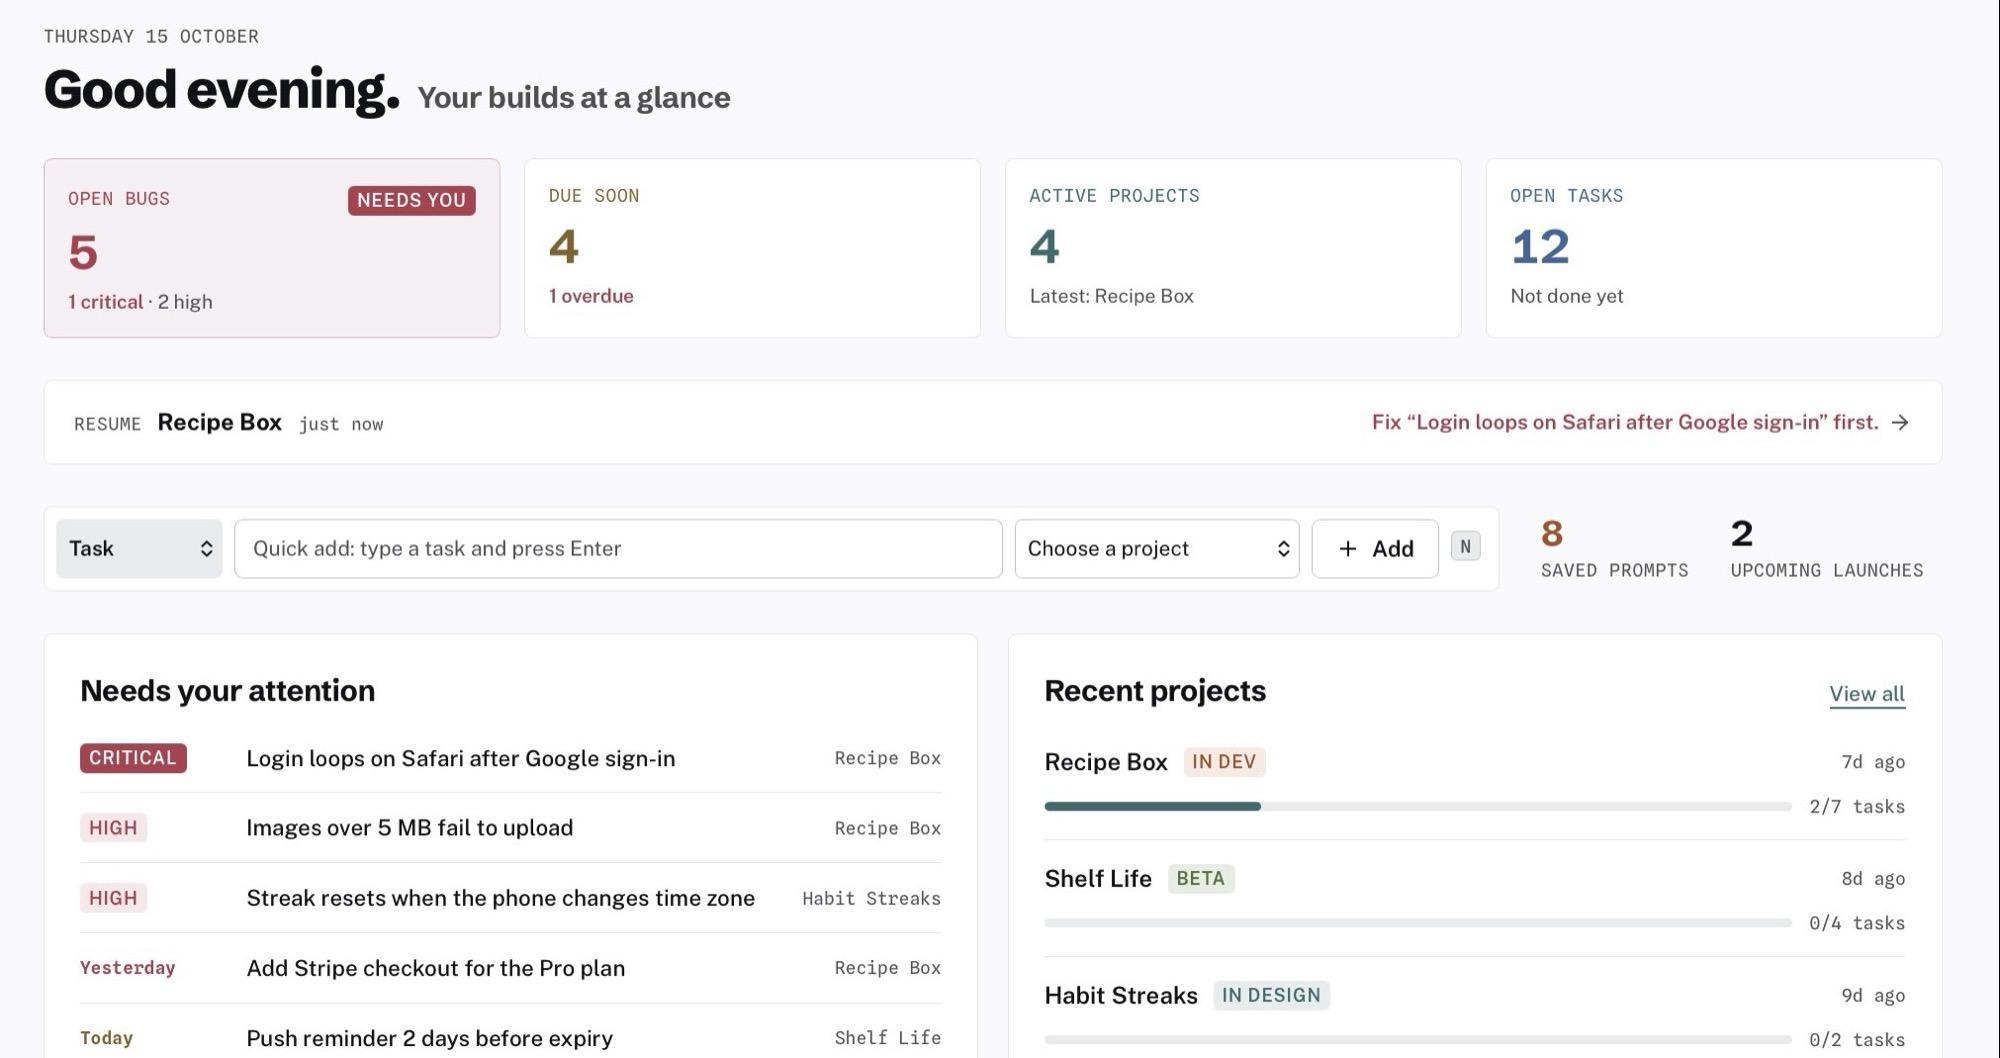Open the Open Tasks summary card
The width and height of the screenshot is (2000, 1058).
(x=1714, y=248)
